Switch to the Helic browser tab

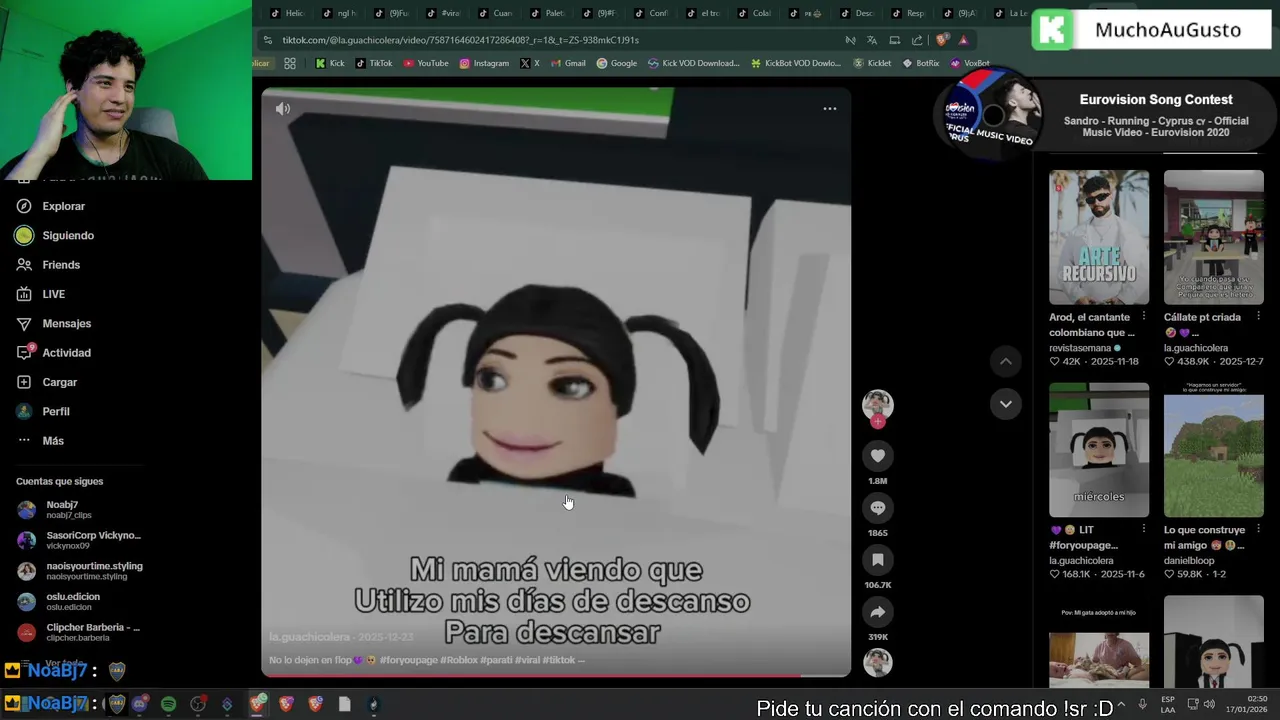286,13
